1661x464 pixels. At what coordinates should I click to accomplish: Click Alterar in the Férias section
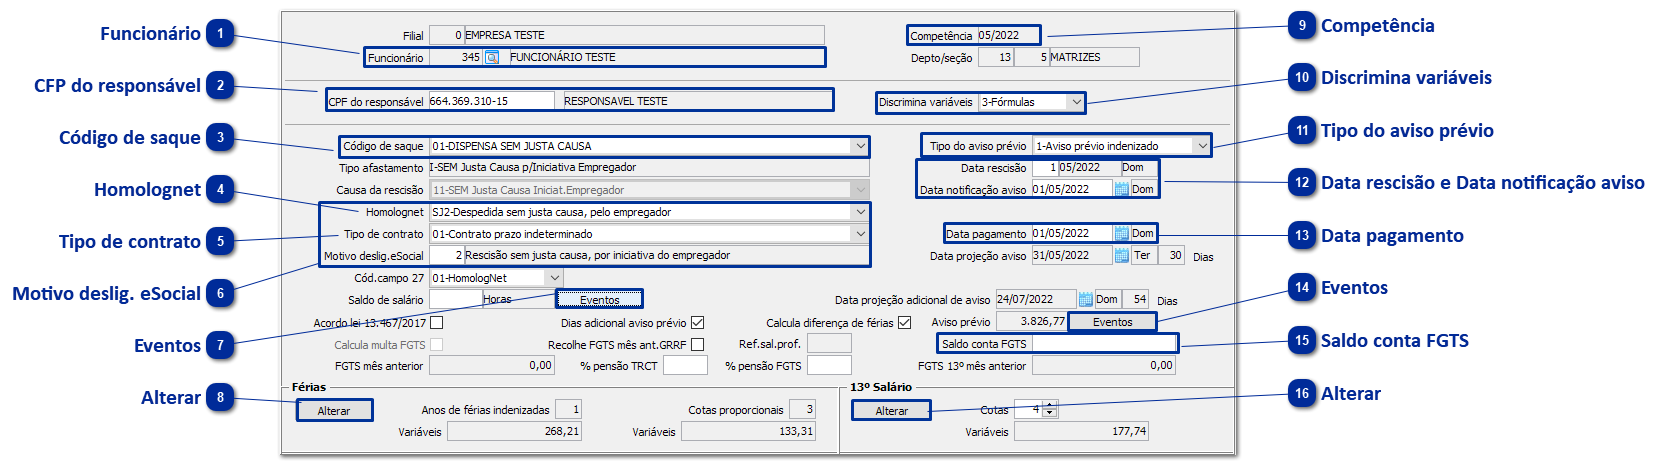[x=334, y=411]
